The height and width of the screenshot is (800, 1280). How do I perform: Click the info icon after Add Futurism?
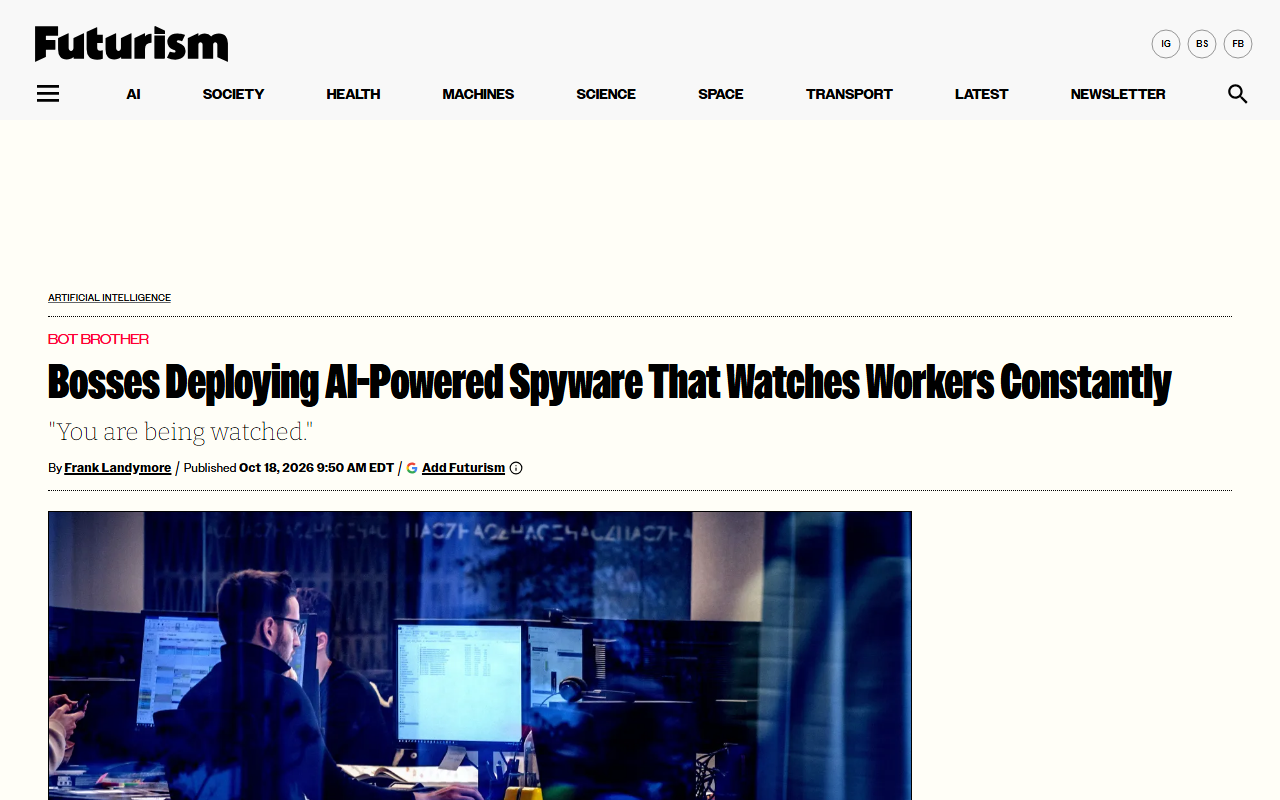(x=516, y=468)
